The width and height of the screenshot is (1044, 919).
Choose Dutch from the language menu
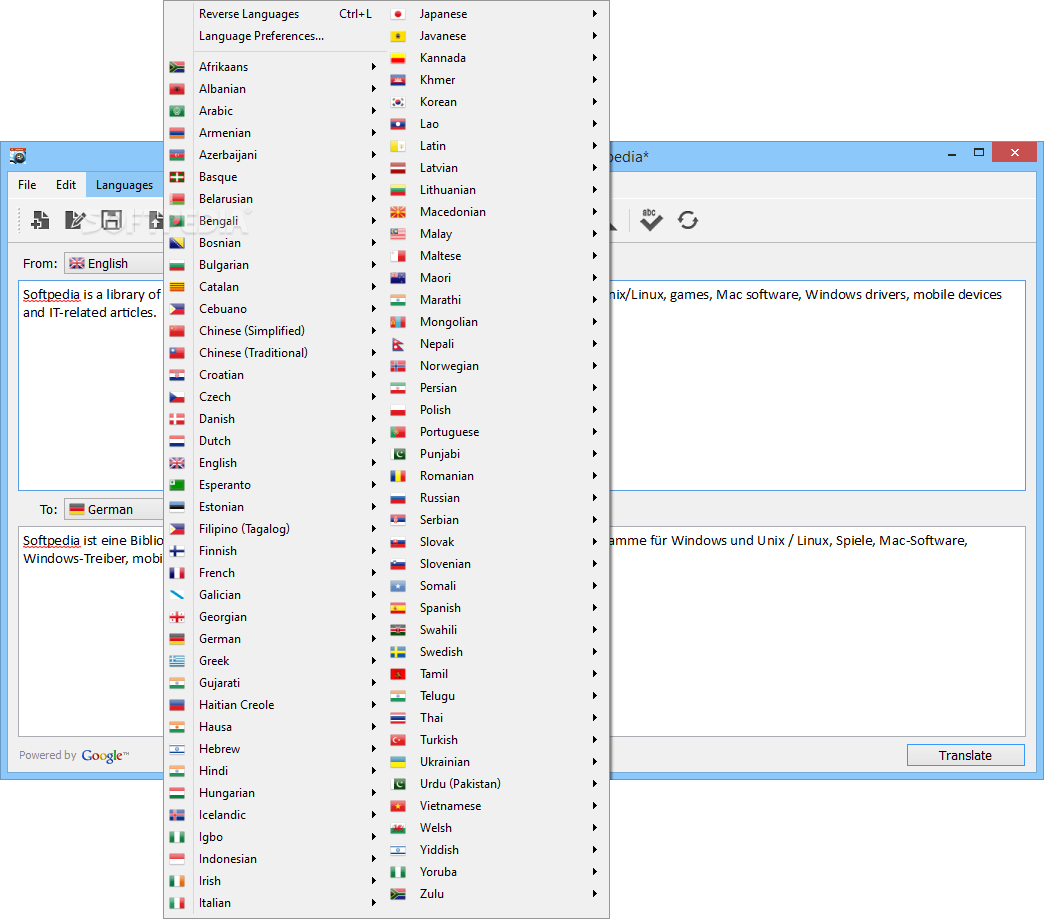(275, 441)
